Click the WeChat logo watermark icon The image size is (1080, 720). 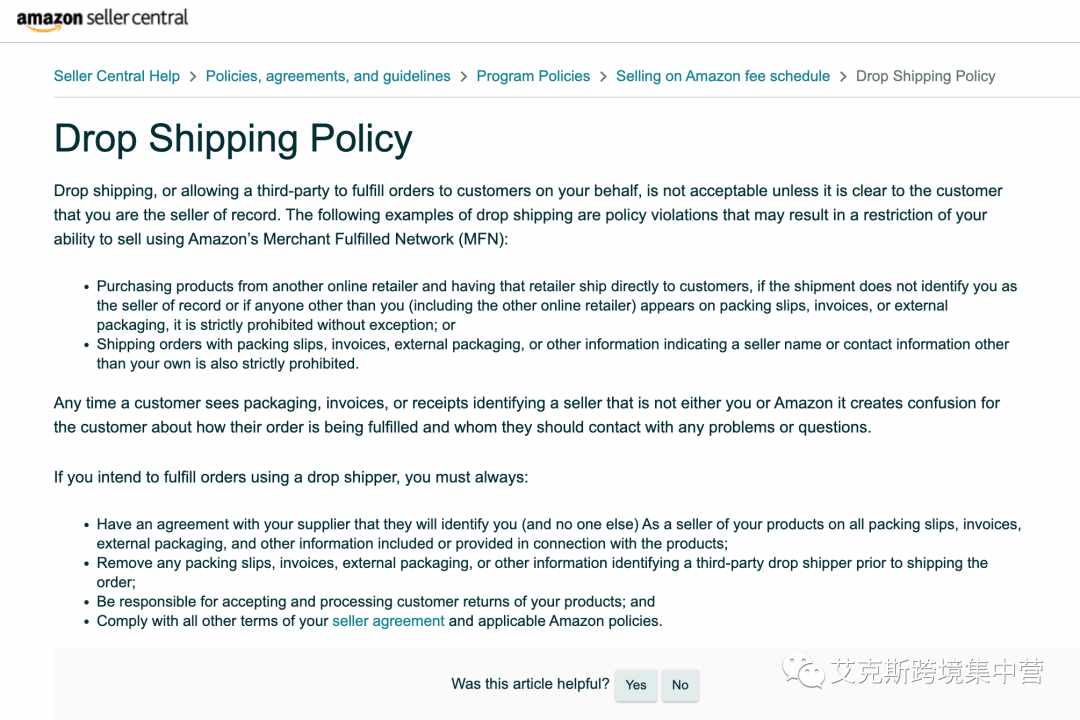point(803,671)
